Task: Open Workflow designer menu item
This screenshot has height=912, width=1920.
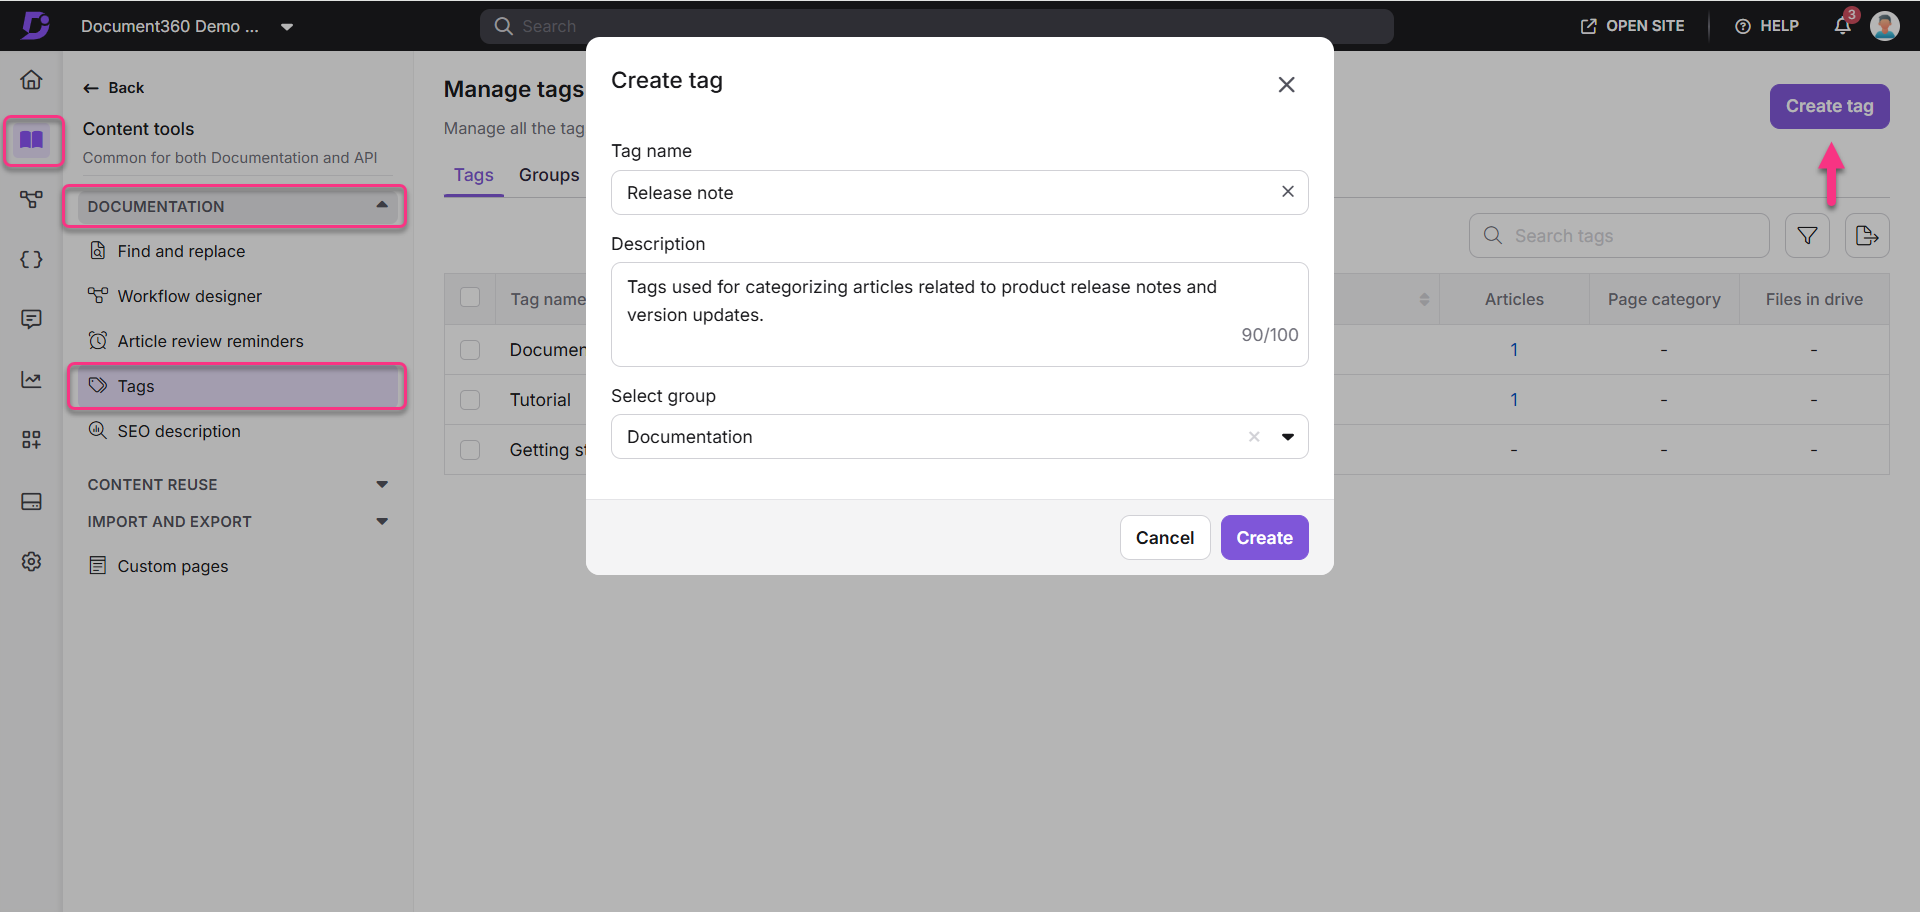Action: [189, 296]
